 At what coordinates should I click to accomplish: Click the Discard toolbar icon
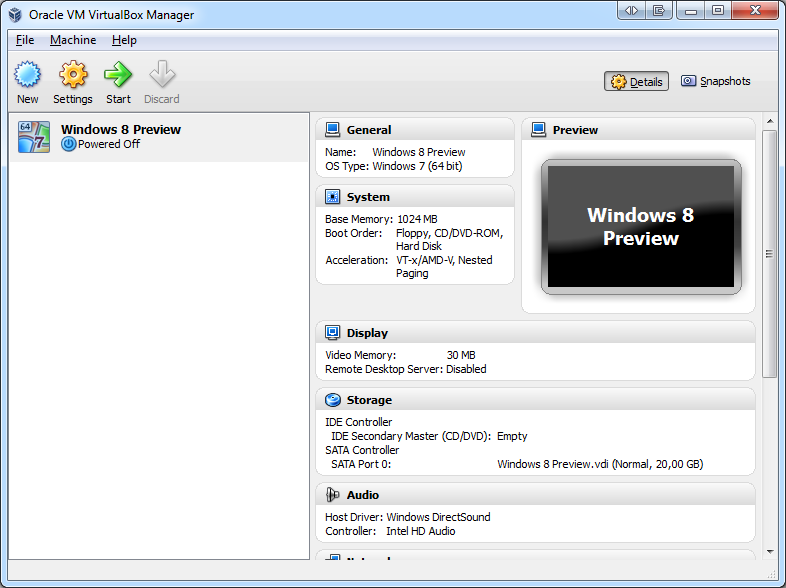(x=161, y=76)
